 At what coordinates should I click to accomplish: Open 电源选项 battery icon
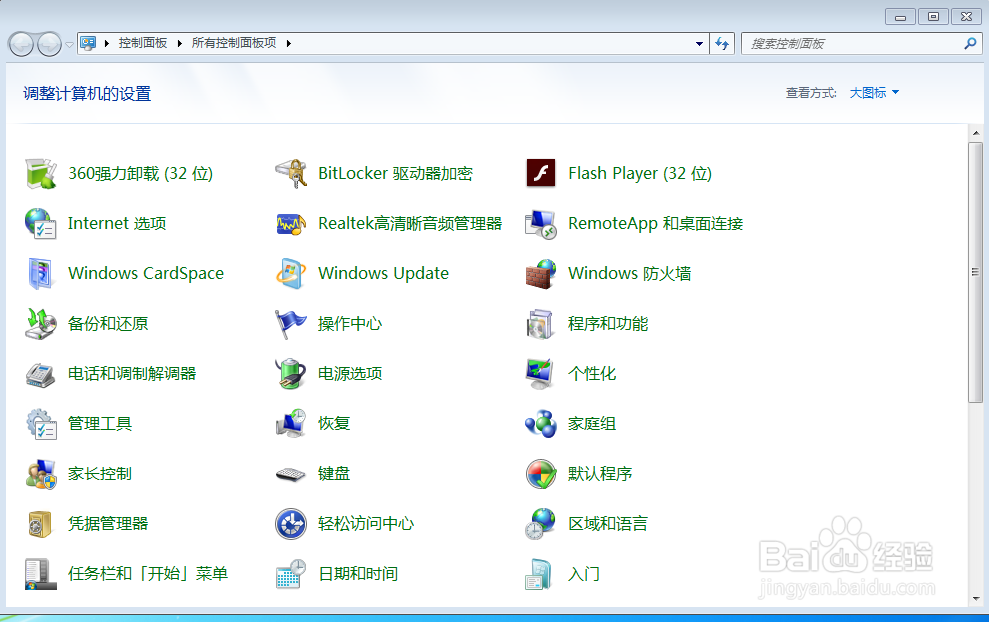[x=291, y=373]
